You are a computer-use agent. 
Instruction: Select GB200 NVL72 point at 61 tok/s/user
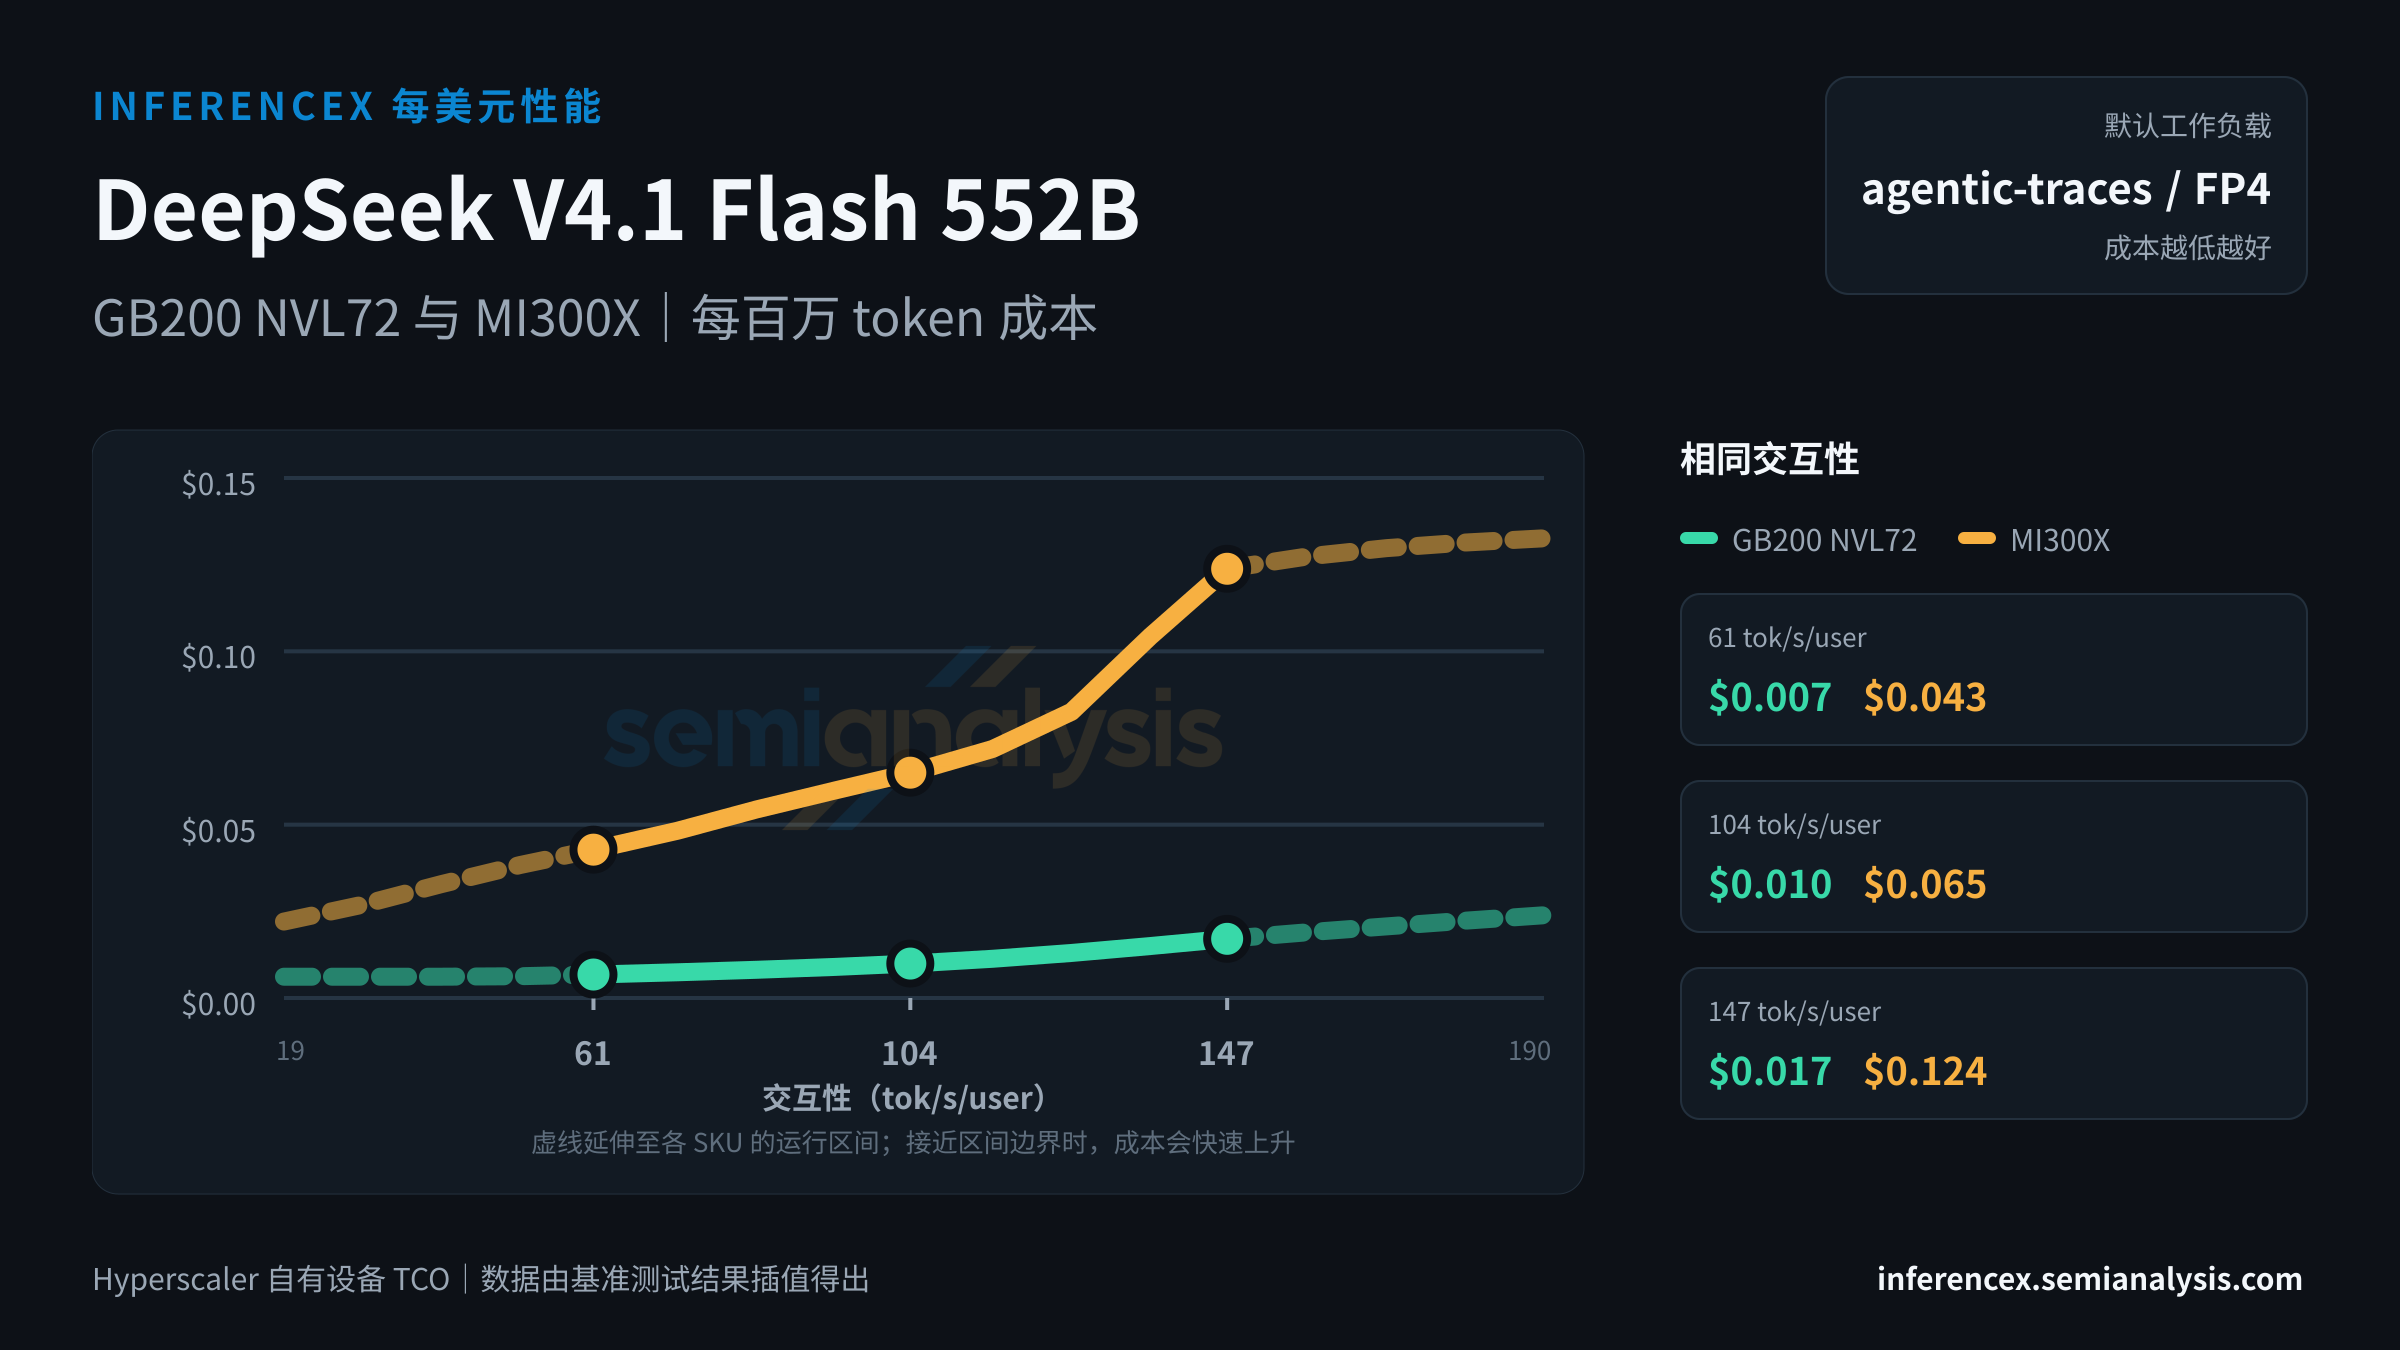[x=593, y=973]
